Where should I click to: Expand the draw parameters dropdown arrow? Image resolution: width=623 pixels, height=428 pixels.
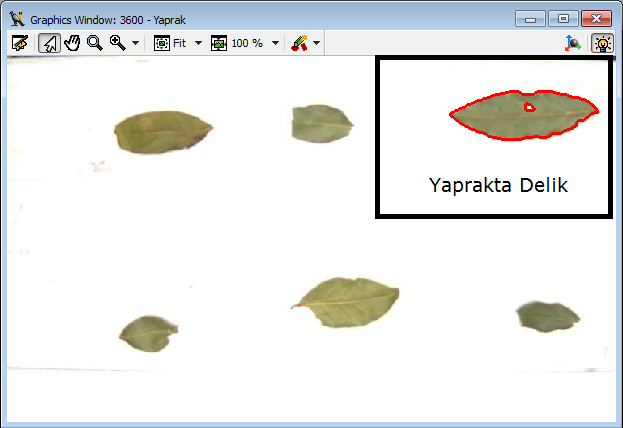317,43
